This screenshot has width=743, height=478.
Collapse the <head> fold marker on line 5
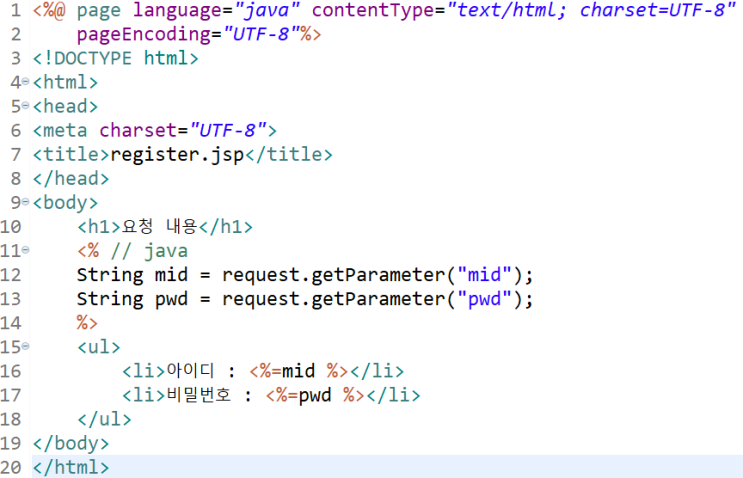tap(25, 106)
